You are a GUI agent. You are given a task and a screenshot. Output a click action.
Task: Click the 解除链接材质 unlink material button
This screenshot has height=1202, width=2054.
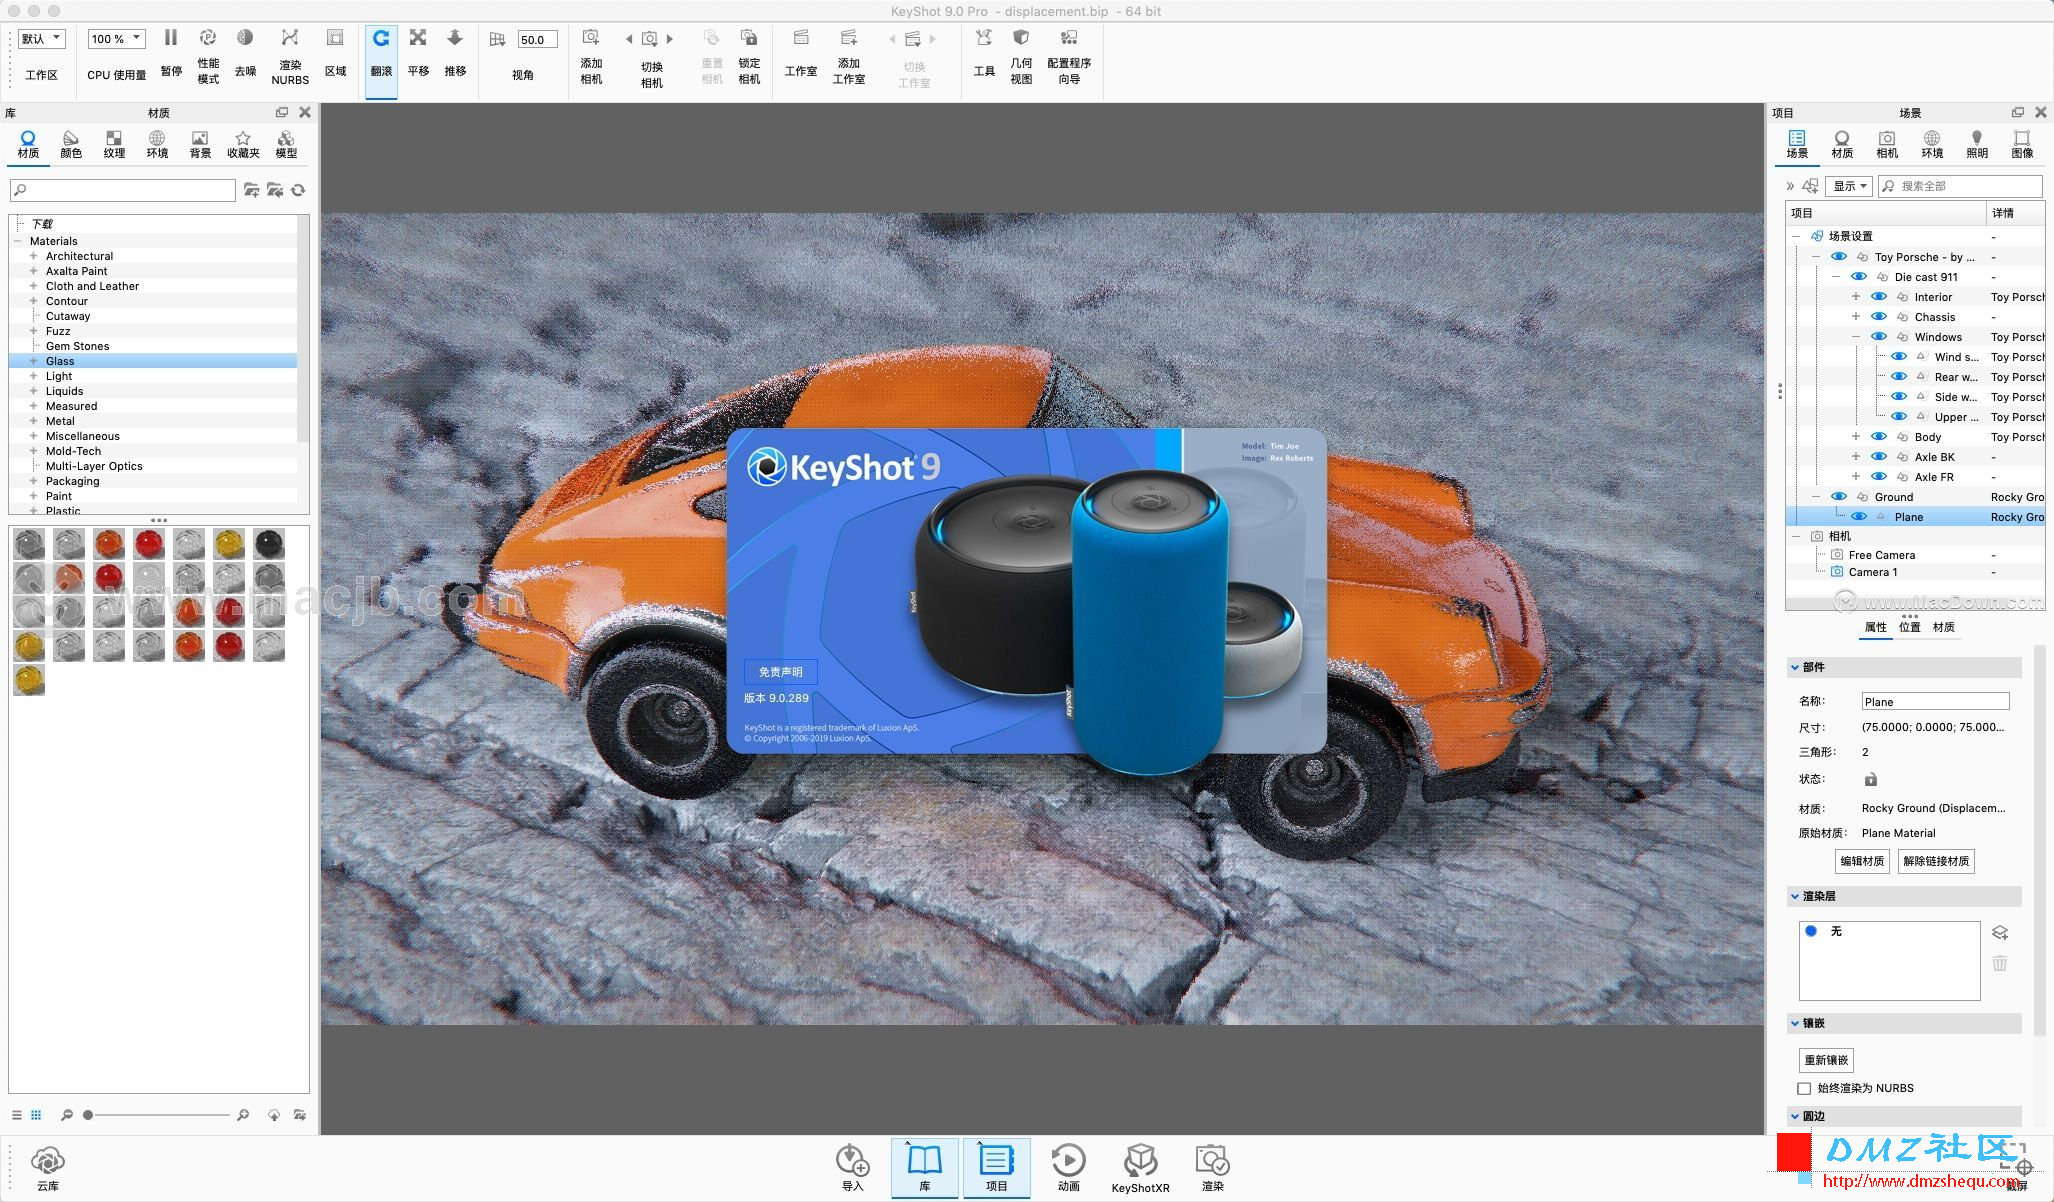1936,861
